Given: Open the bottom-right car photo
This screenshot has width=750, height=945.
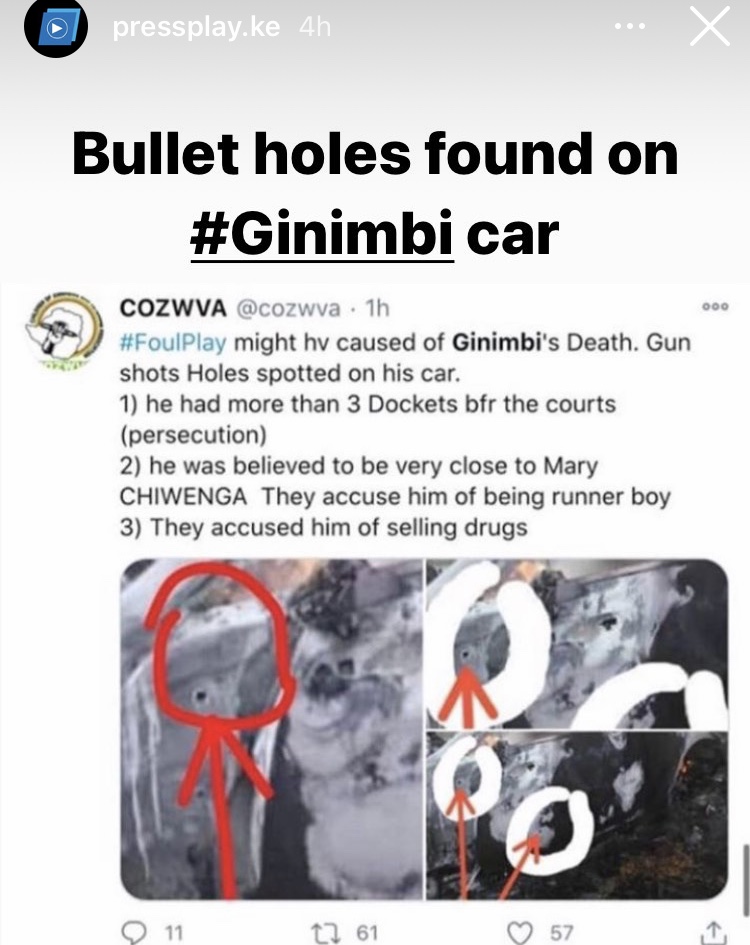Looking at the screenshot, I should coord(577,816).
